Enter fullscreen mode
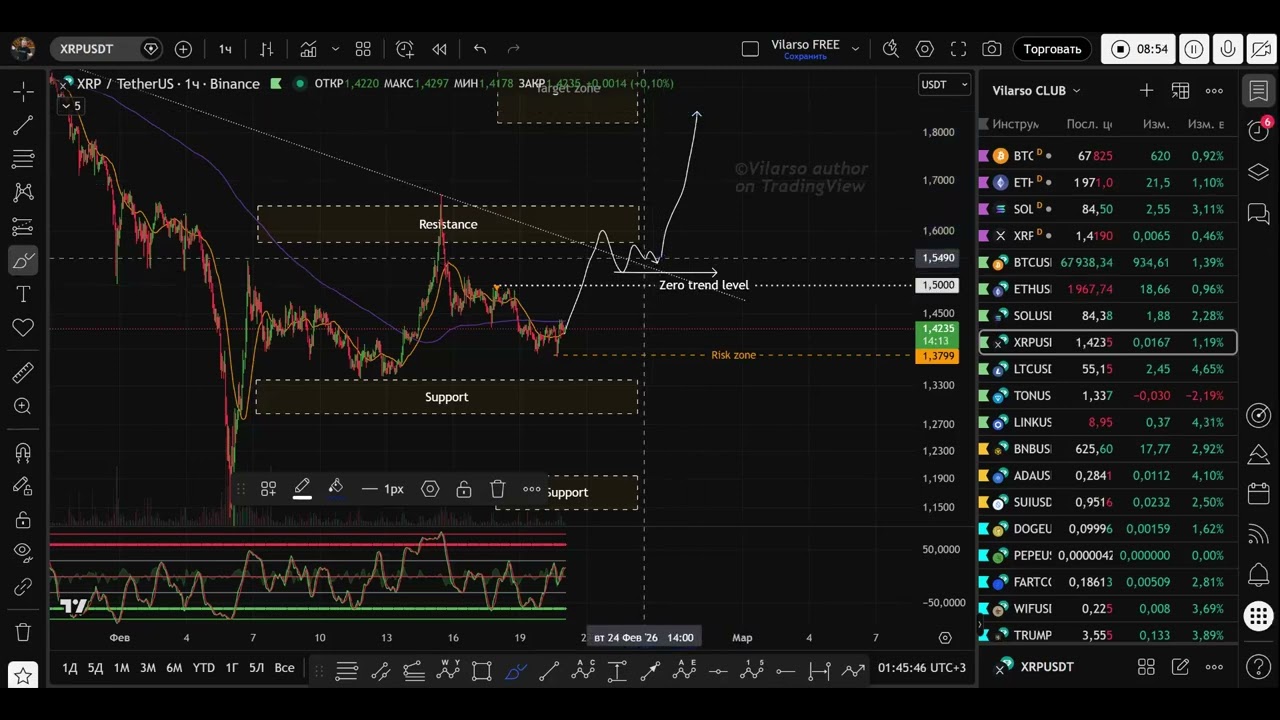Image resolution: width=1280 pixels, height=720 pixels. click(x=958, y=48)
